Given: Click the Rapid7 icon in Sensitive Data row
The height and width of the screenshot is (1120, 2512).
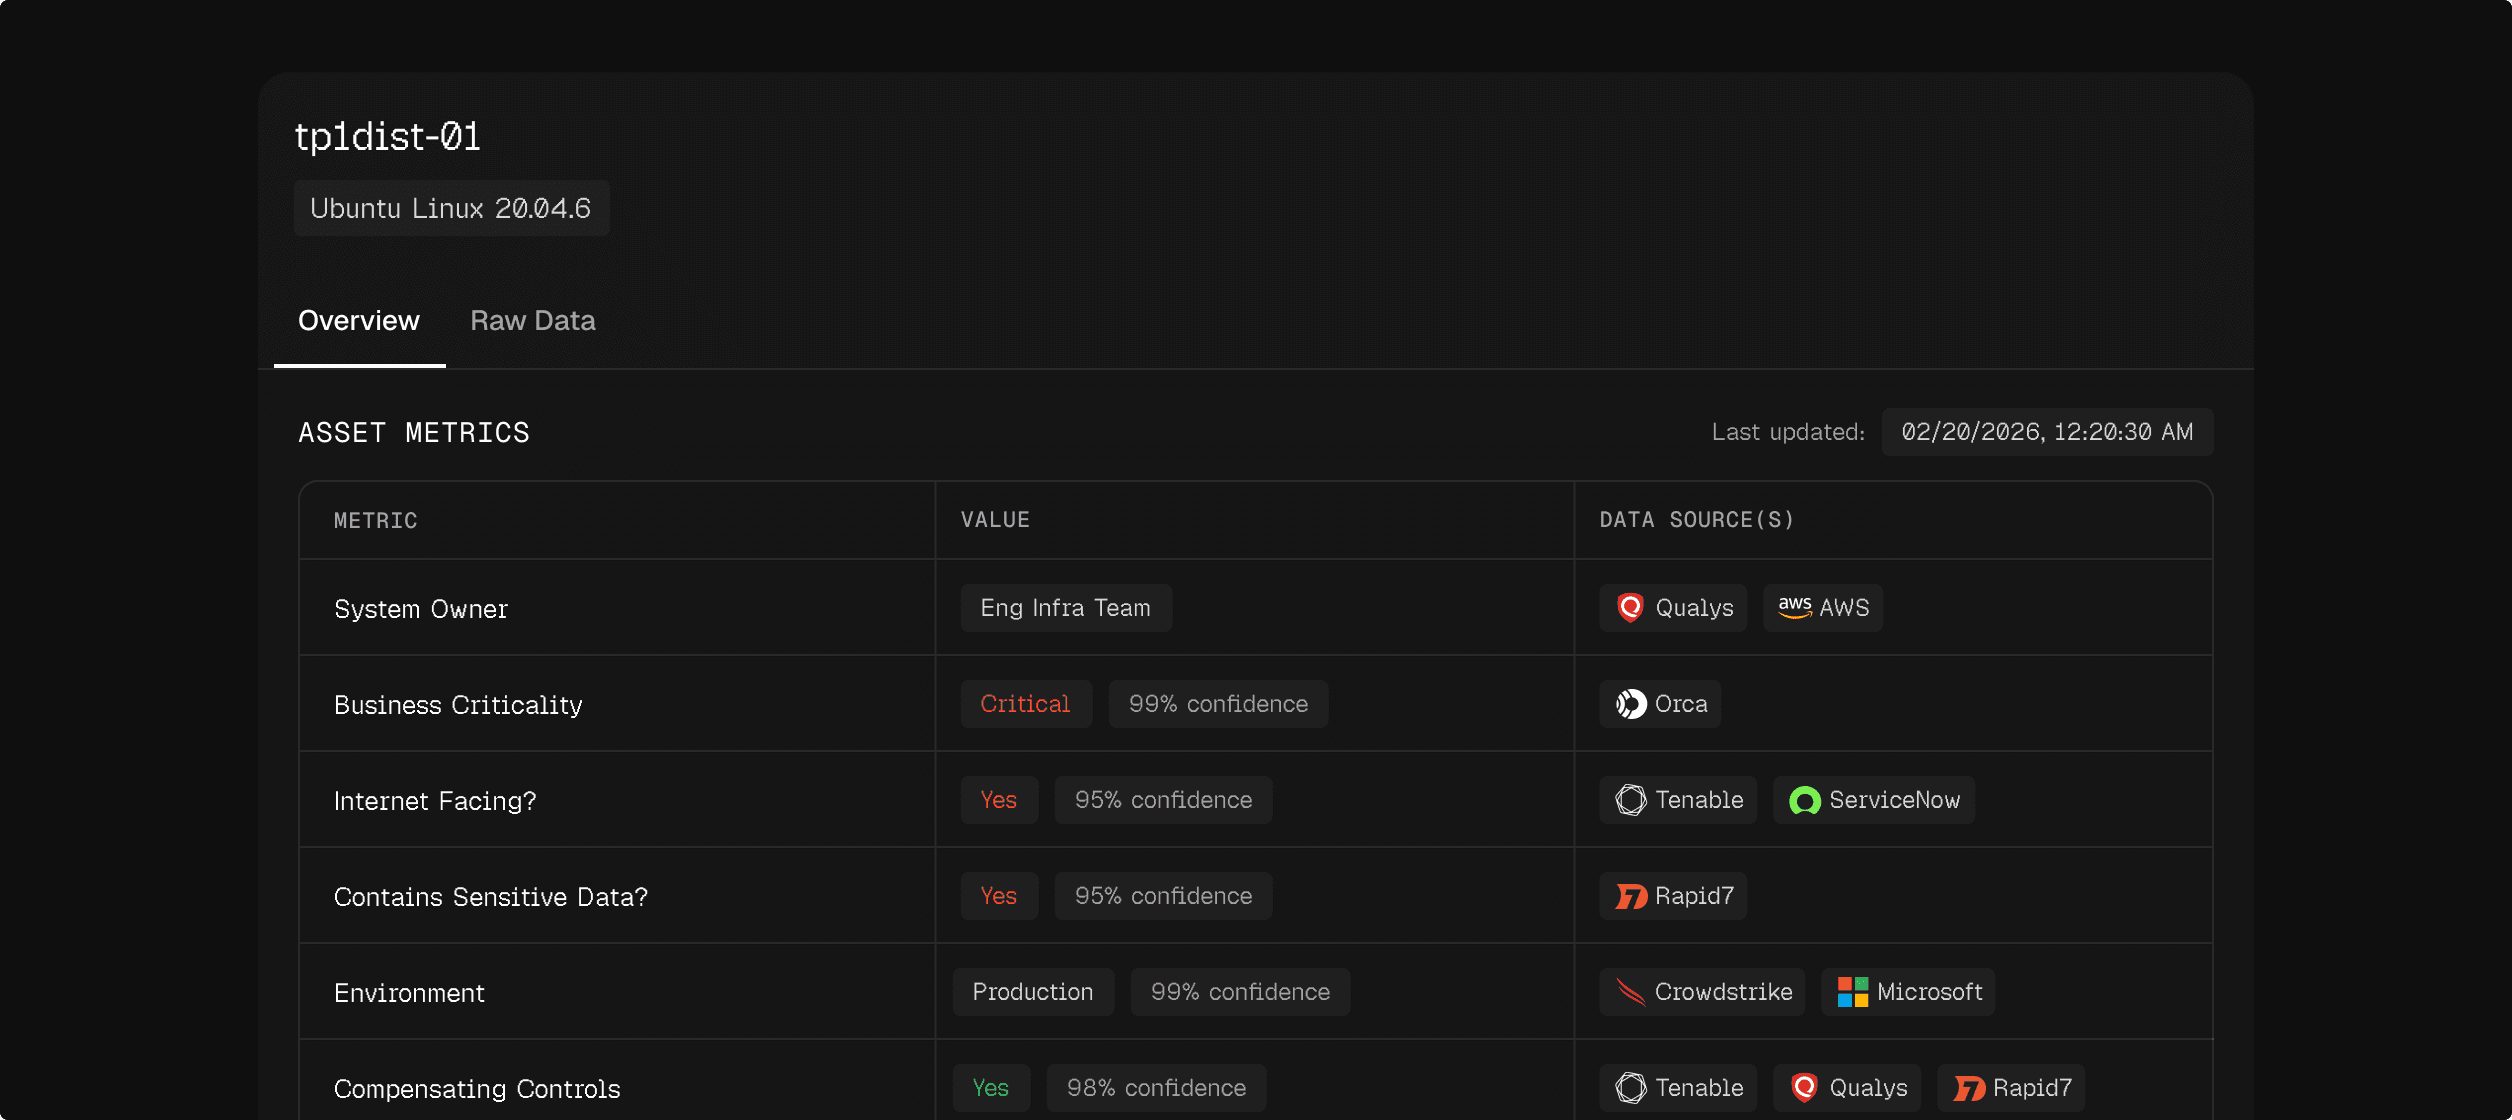Looking at the screenshot, I should pyautogui.click(x=1630, y=896).
